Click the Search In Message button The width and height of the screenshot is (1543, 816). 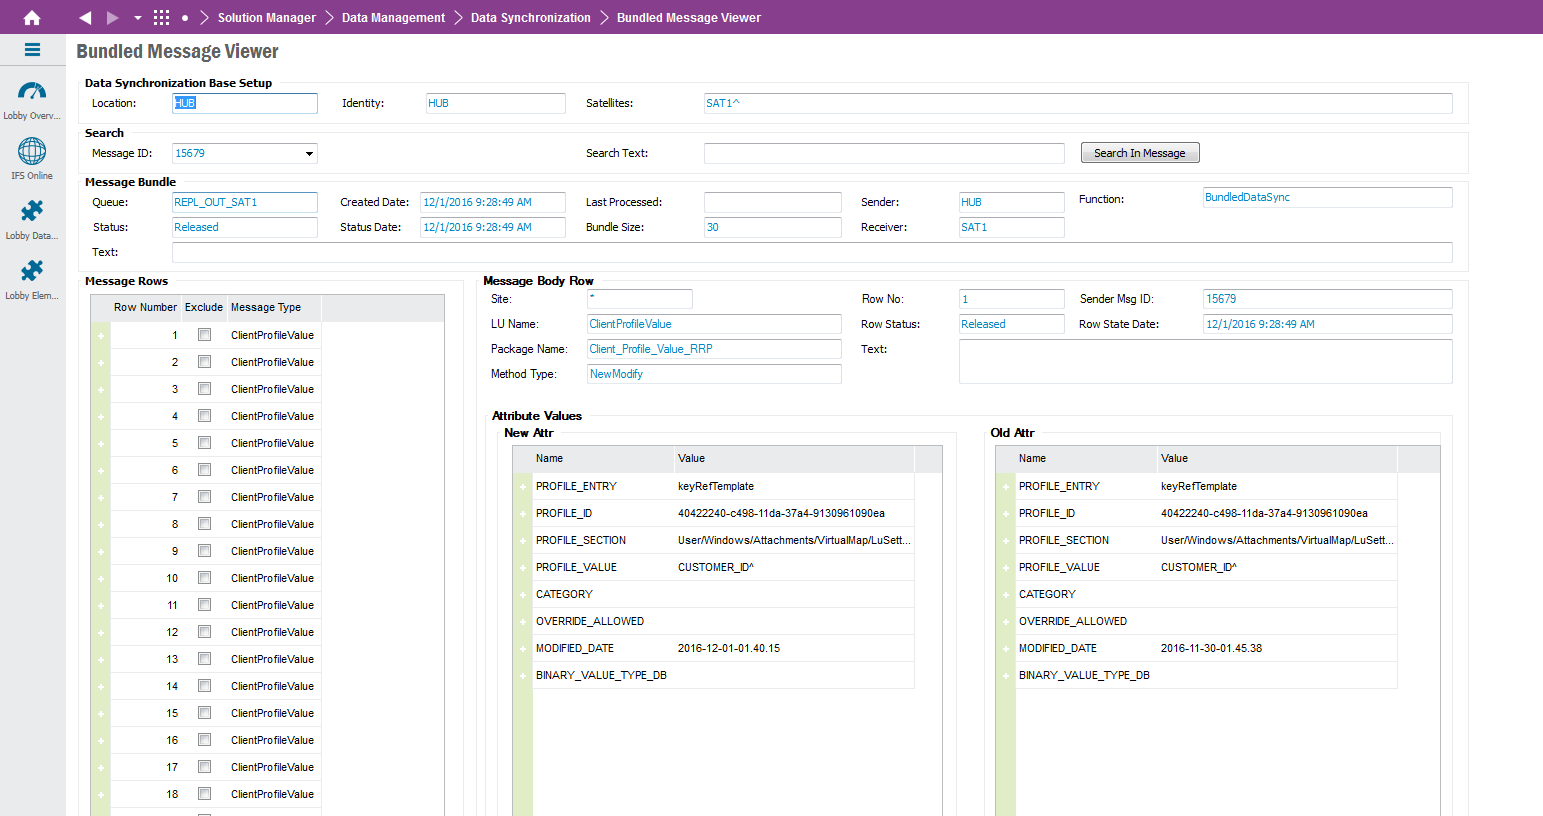(1139, 153)
